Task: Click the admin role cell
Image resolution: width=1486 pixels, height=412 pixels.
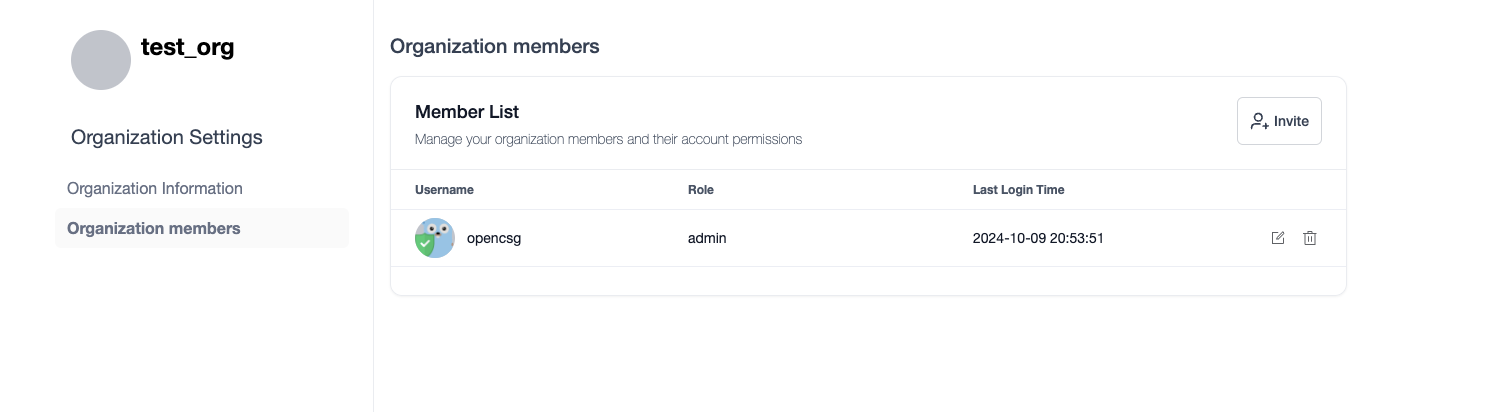Action: click(706, 238)
